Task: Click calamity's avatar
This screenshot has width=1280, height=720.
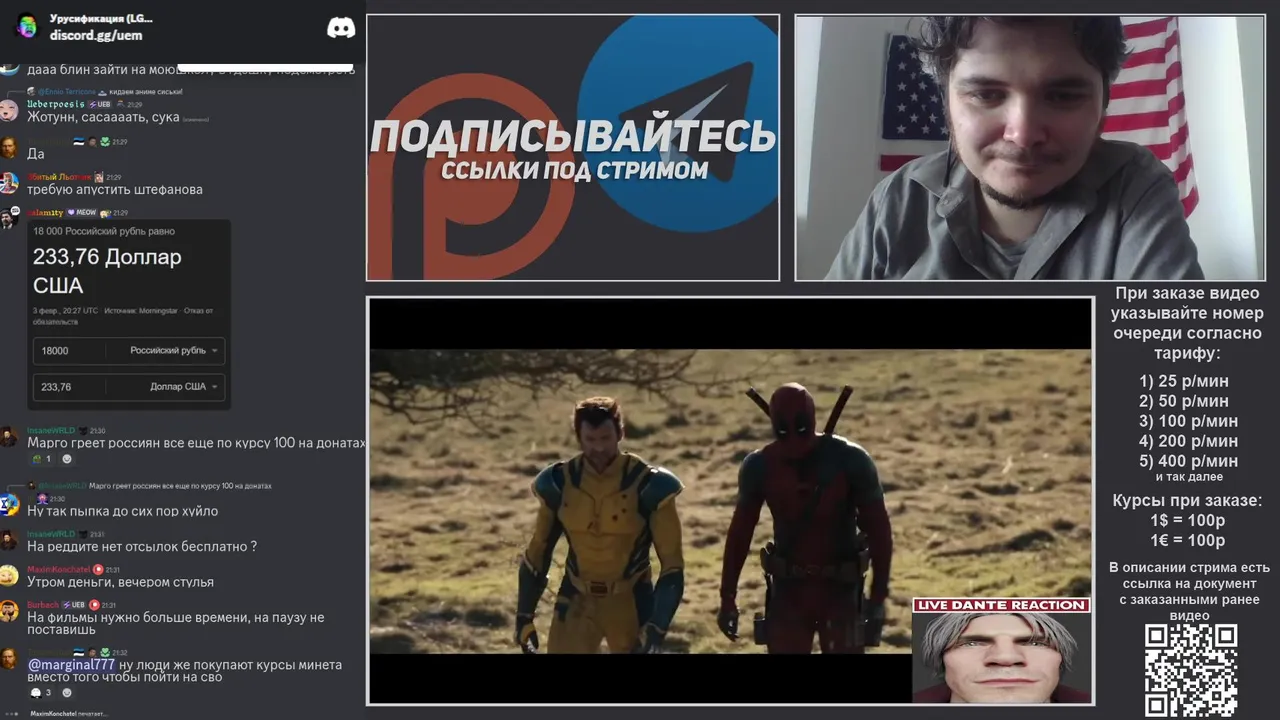Action: pyautogui.click(x=9, y=218)
